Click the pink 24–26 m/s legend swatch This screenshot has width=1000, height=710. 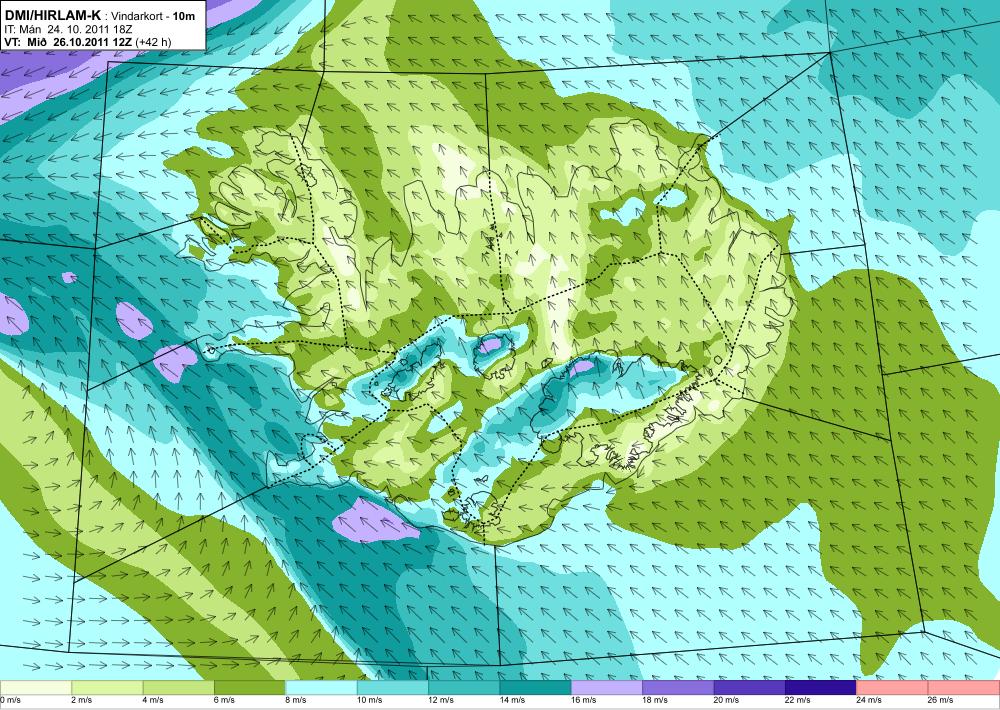pos(892,688)
